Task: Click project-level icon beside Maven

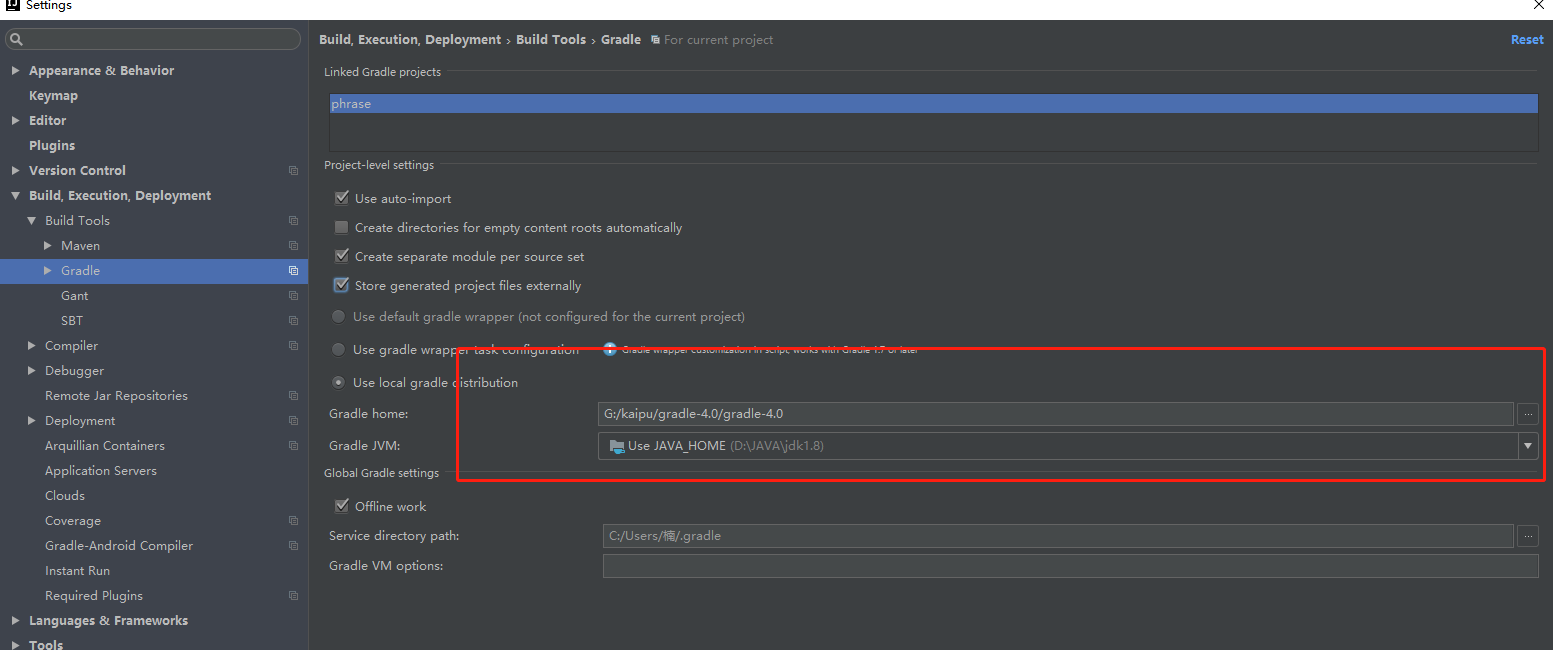Action: 293,246
